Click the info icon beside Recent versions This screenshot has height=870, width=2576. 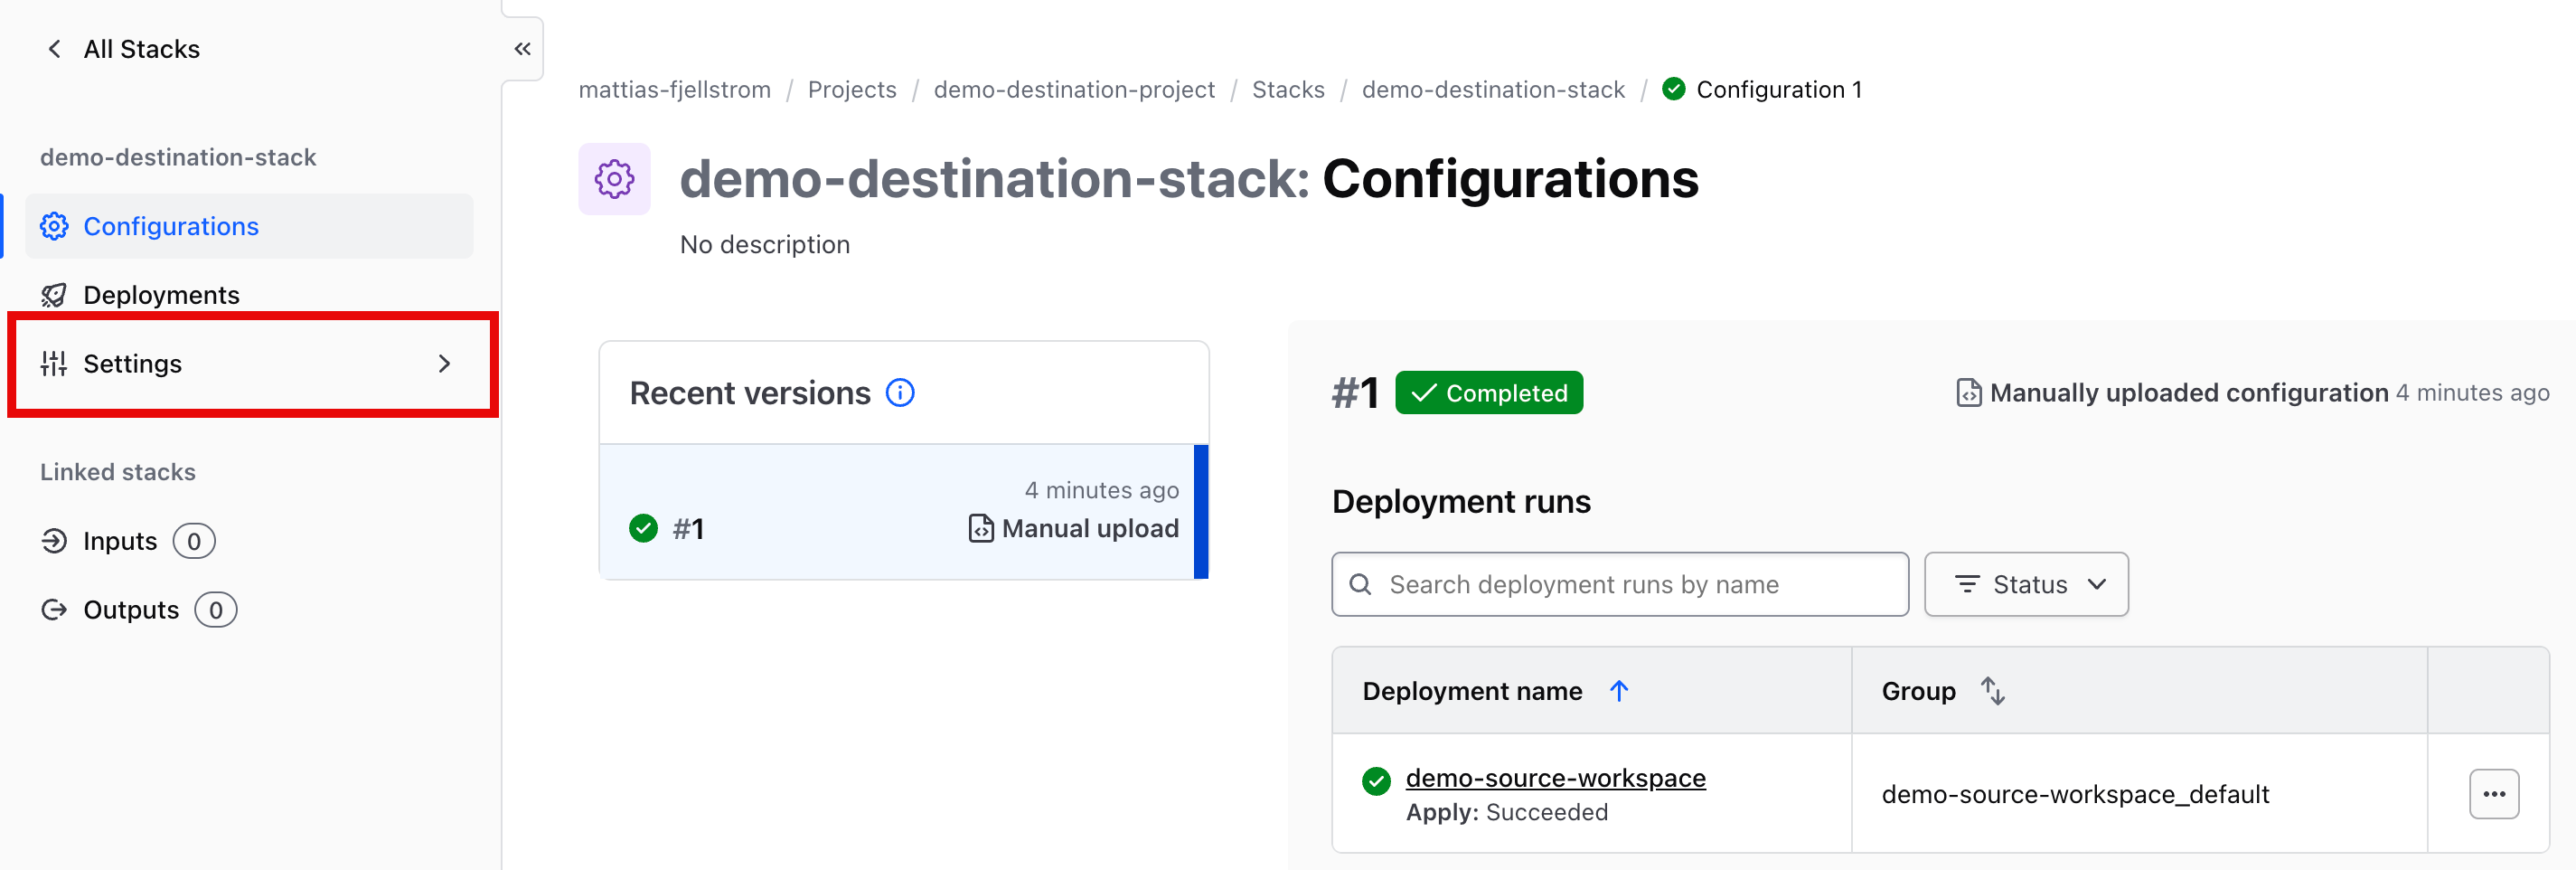(x=900, y=392)
